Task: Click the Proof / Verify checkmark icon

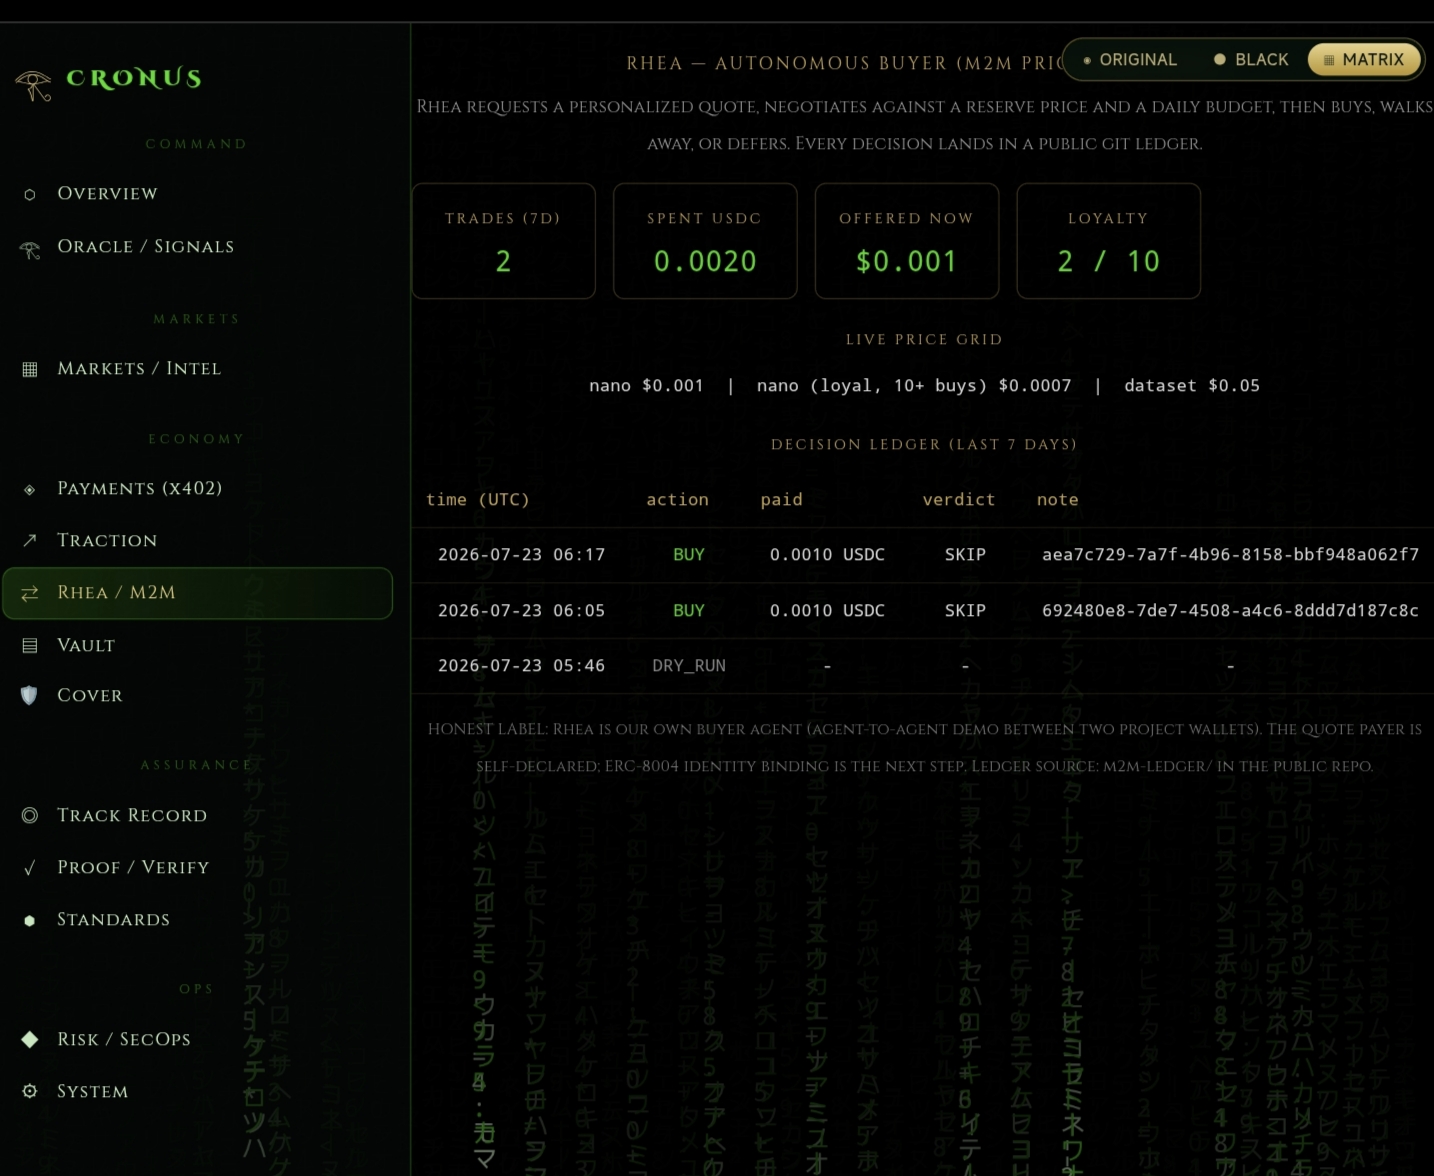Action: click(x=30, y=868)
